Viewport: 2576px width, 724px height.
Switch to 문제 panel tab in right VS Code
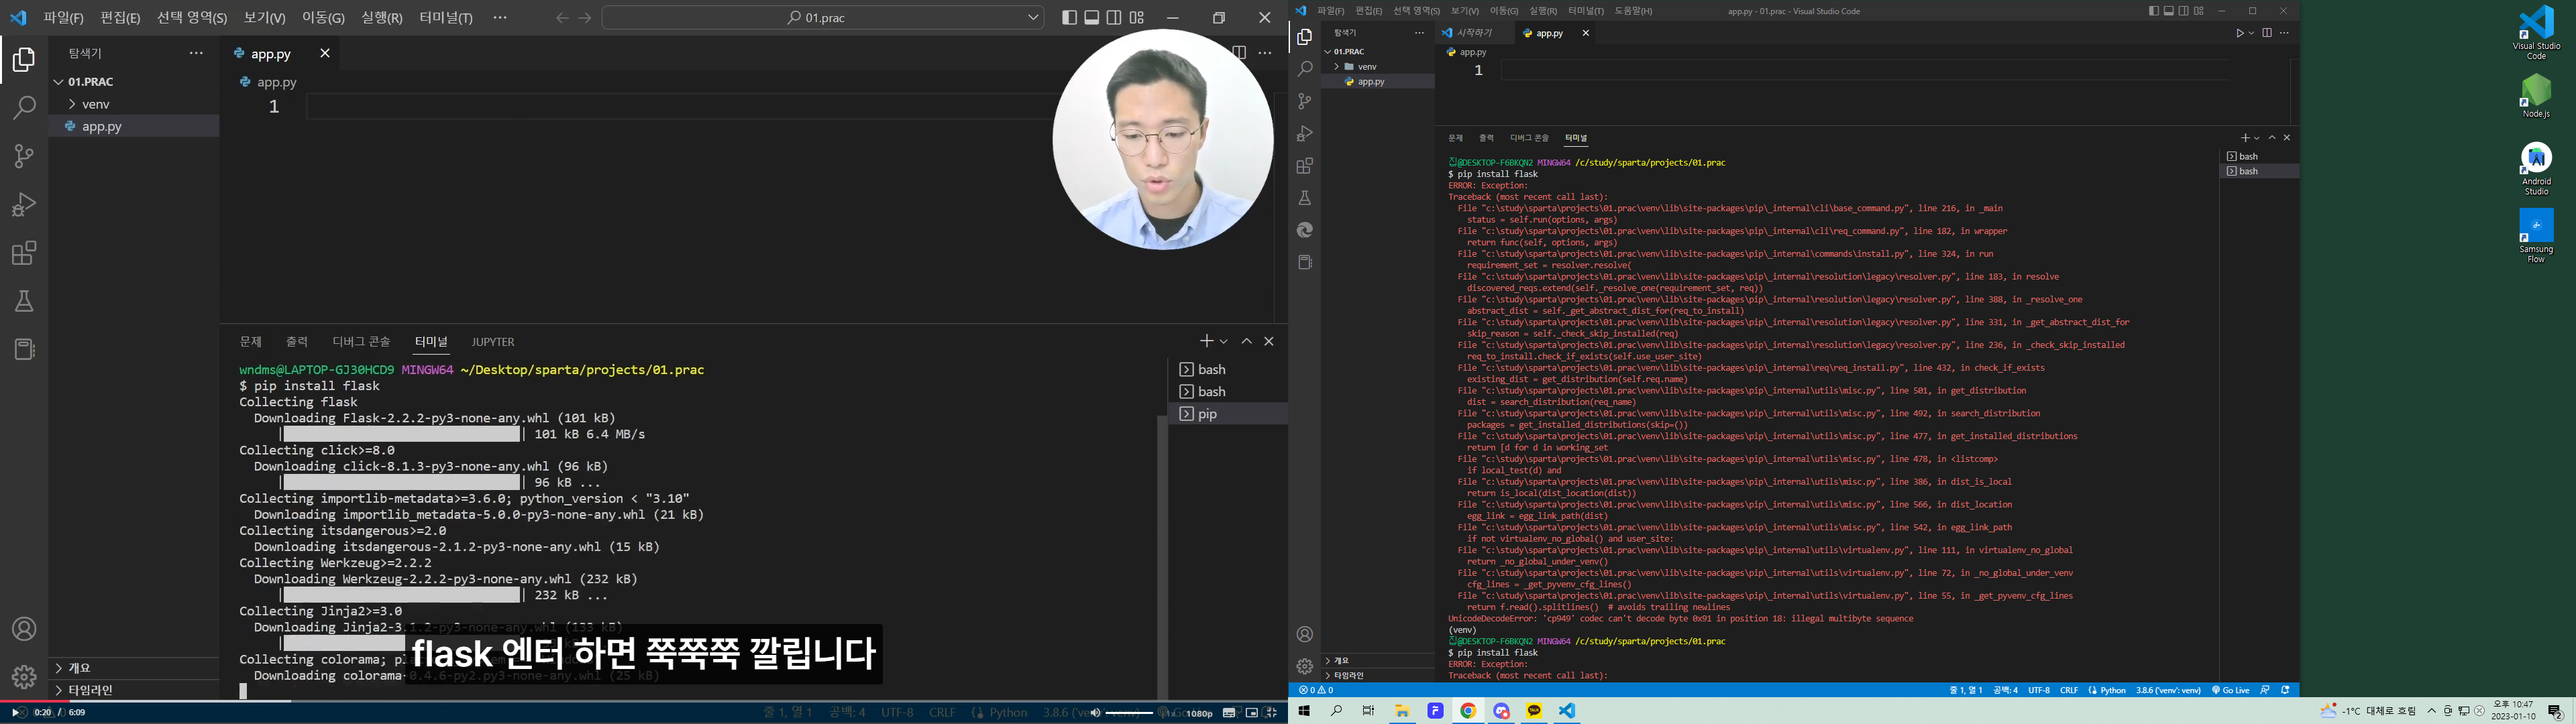(1455, 138)
